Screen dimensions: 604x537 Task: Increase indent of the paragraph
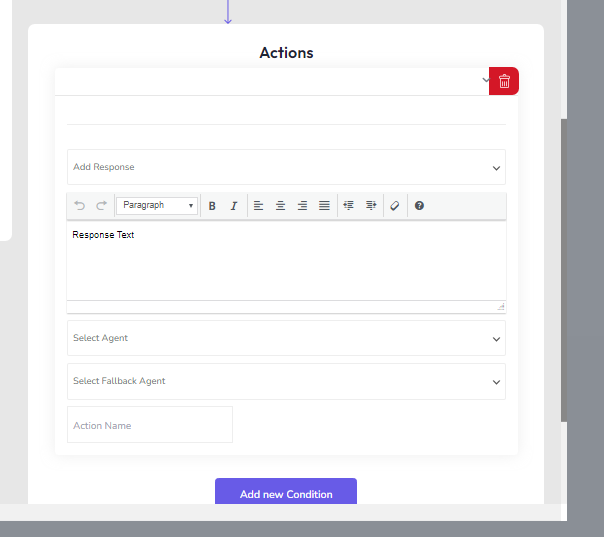(371, 205)
